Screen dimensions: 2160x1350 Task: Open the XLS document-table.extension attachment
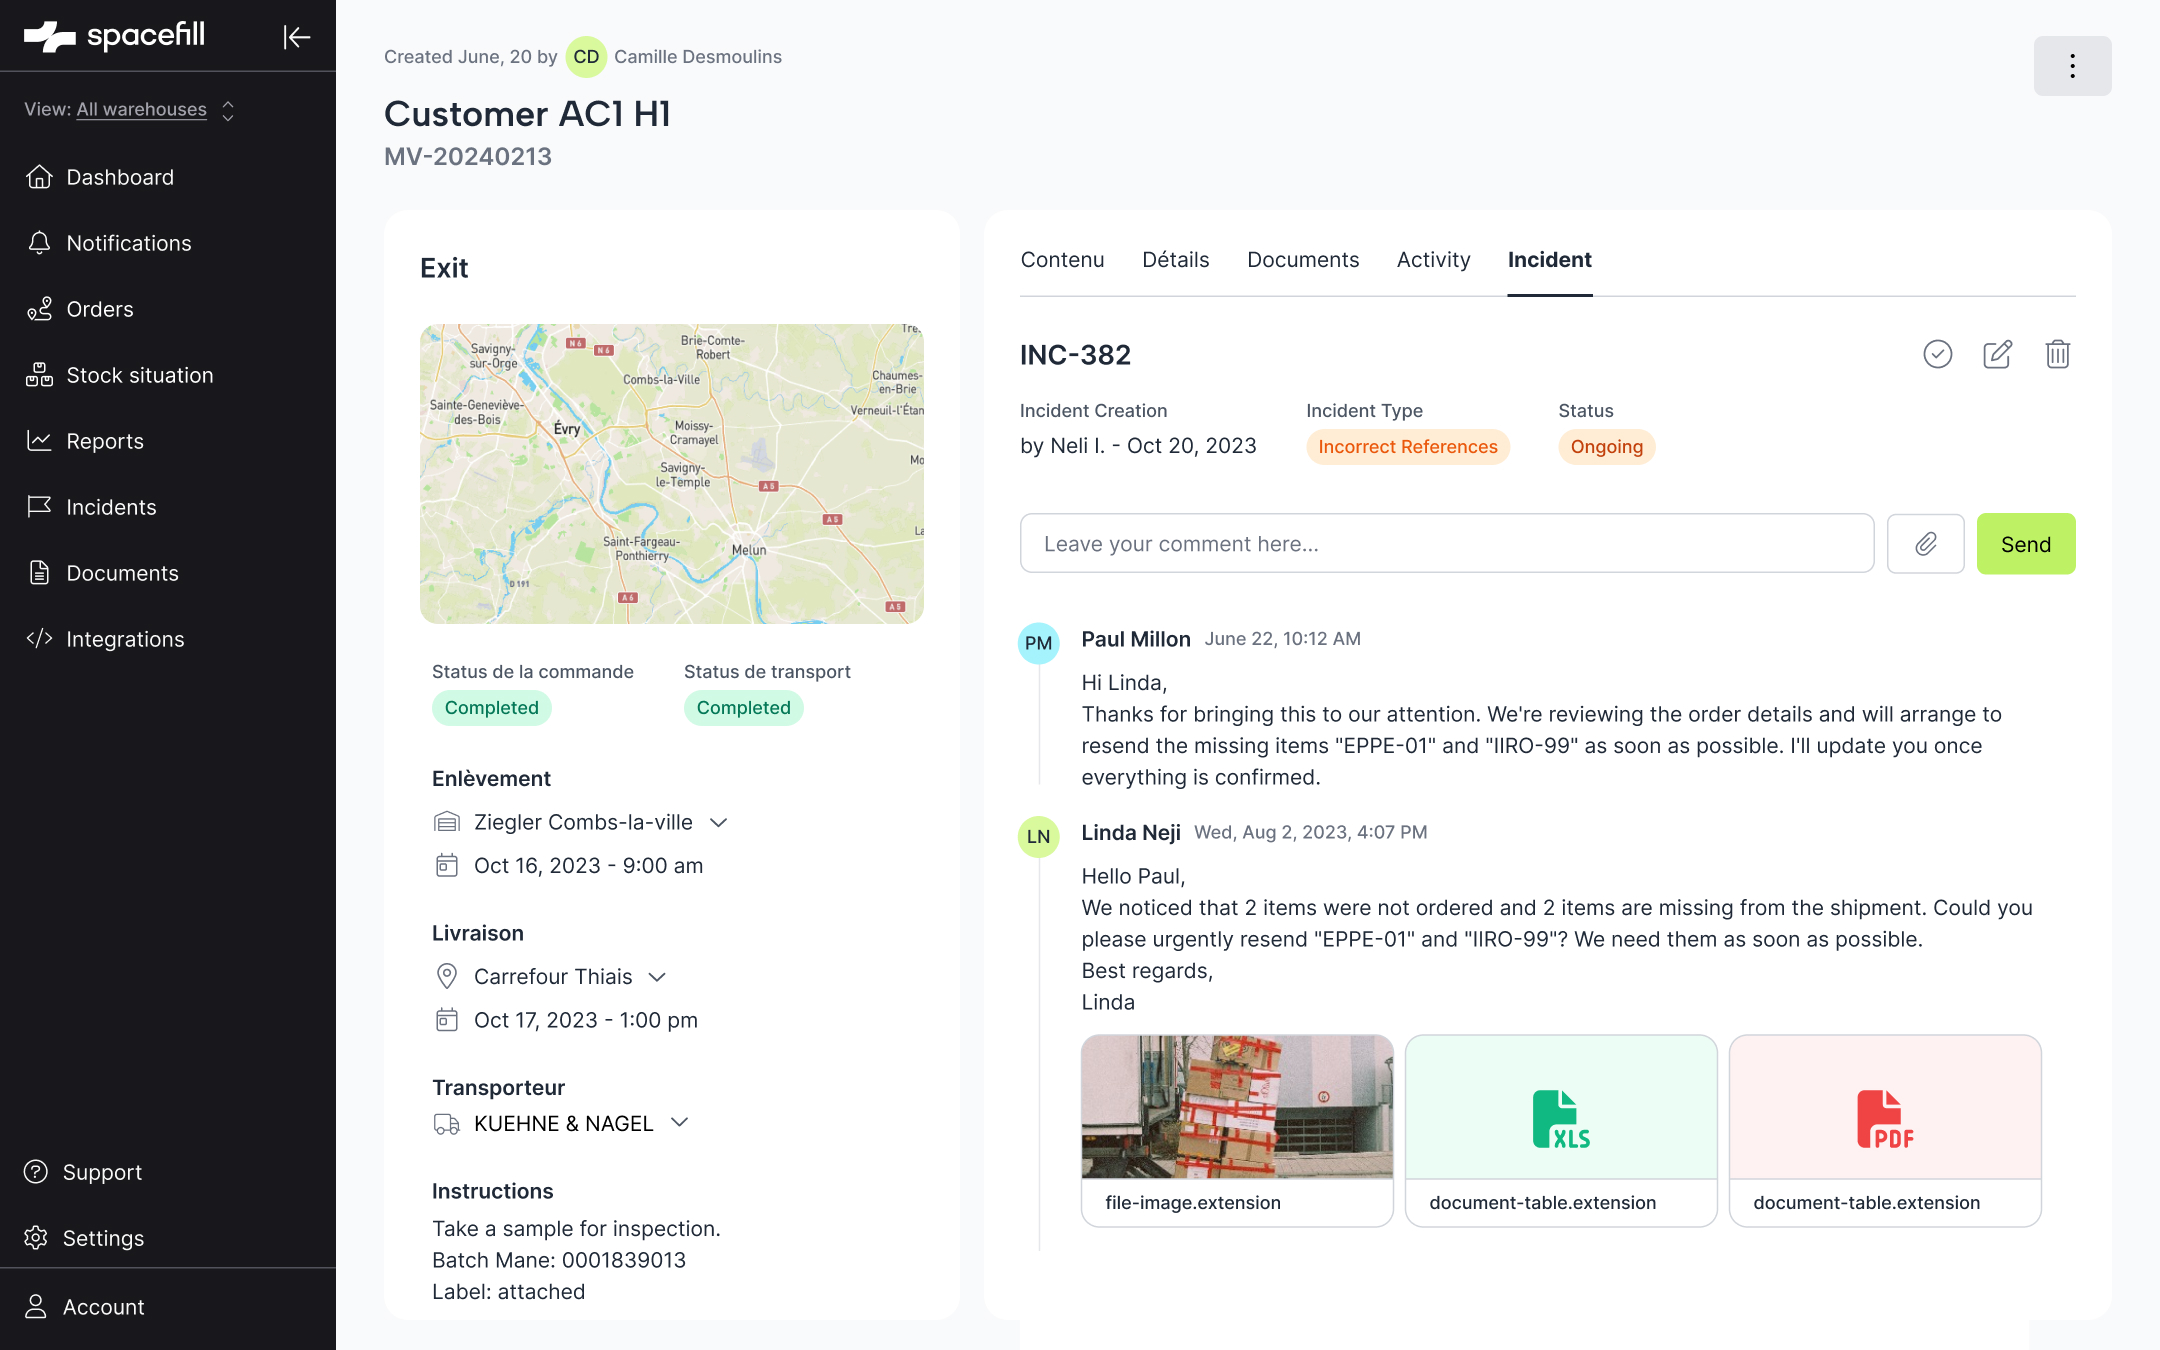tap(1561, 1131)
